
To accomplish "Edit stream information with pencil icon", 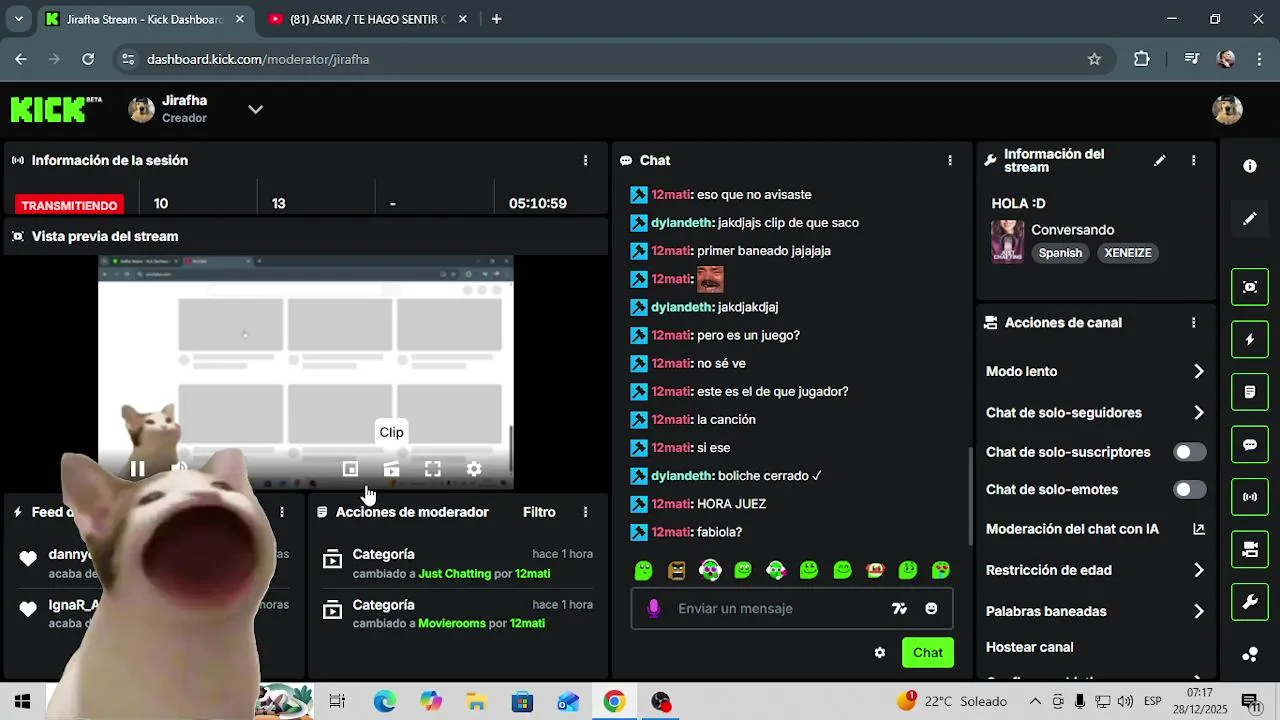I will coord(1160,160).
